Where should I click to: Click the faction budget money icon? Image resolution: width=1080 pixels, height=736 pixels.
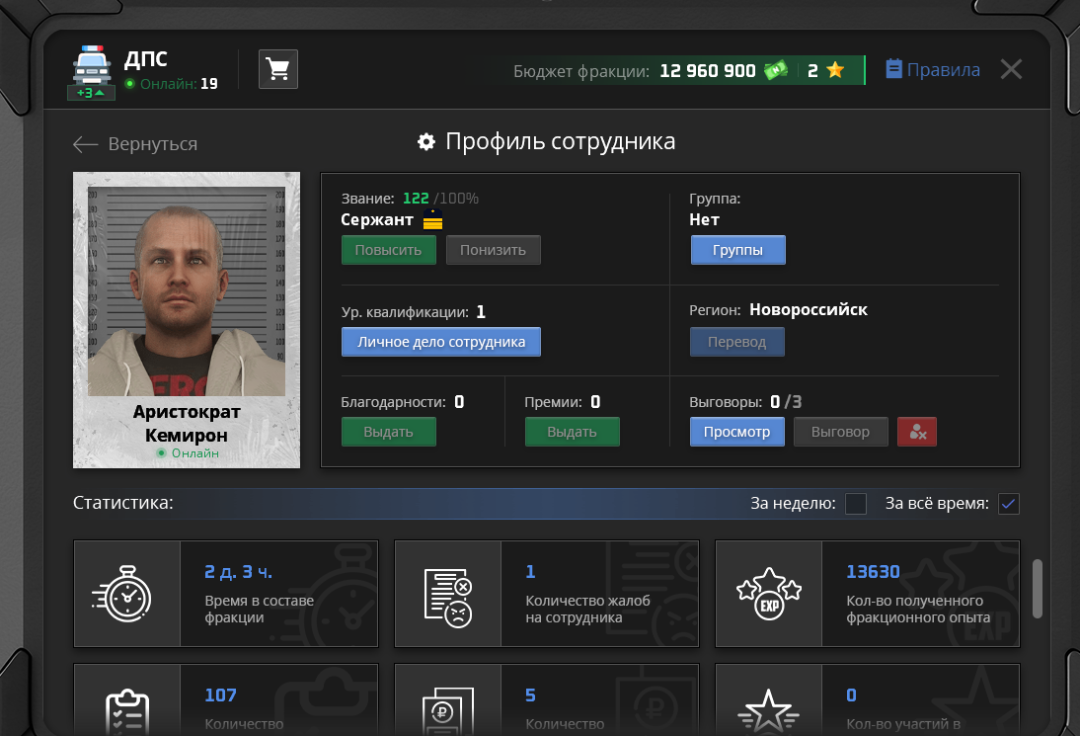pyautogui.click(x=776, y=70)
